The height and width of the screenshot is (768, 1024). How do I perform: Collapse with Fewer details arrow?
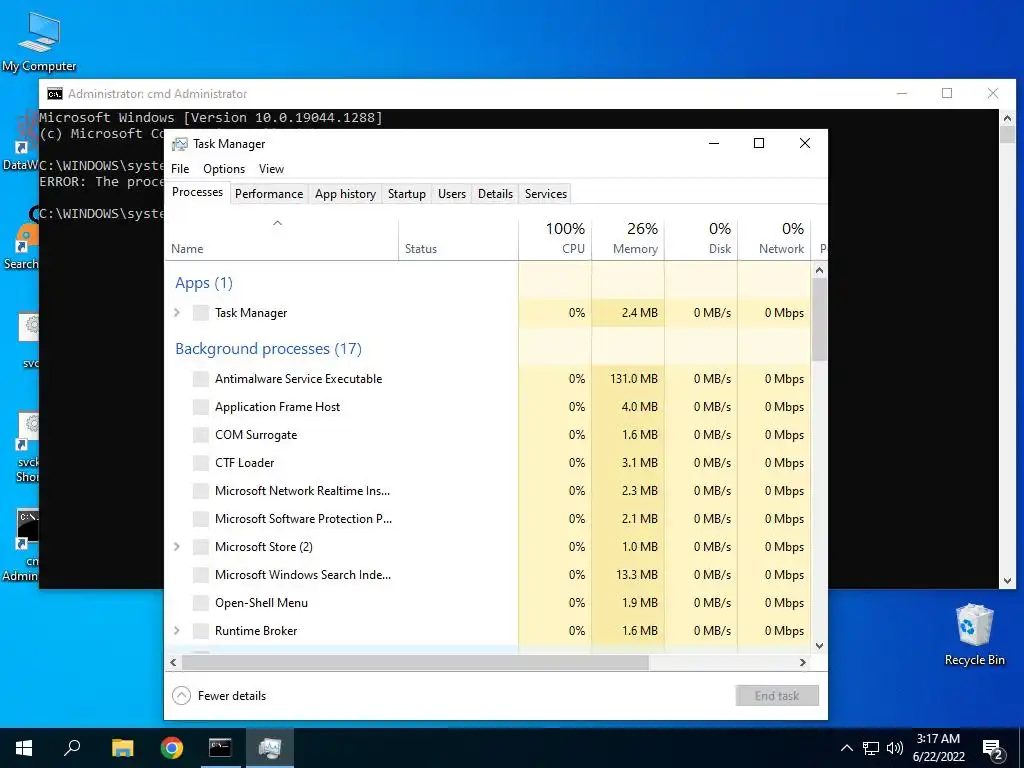coord(182,696)
